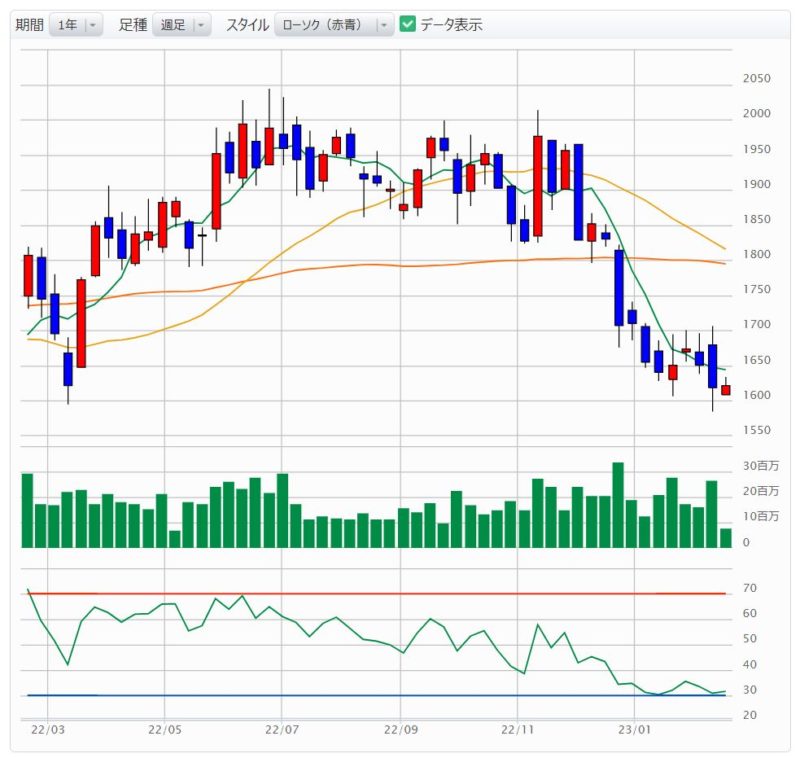Open the 期間 dropdown showing 1年
This screenshot has height=758, width=800.
pos(76,24)
